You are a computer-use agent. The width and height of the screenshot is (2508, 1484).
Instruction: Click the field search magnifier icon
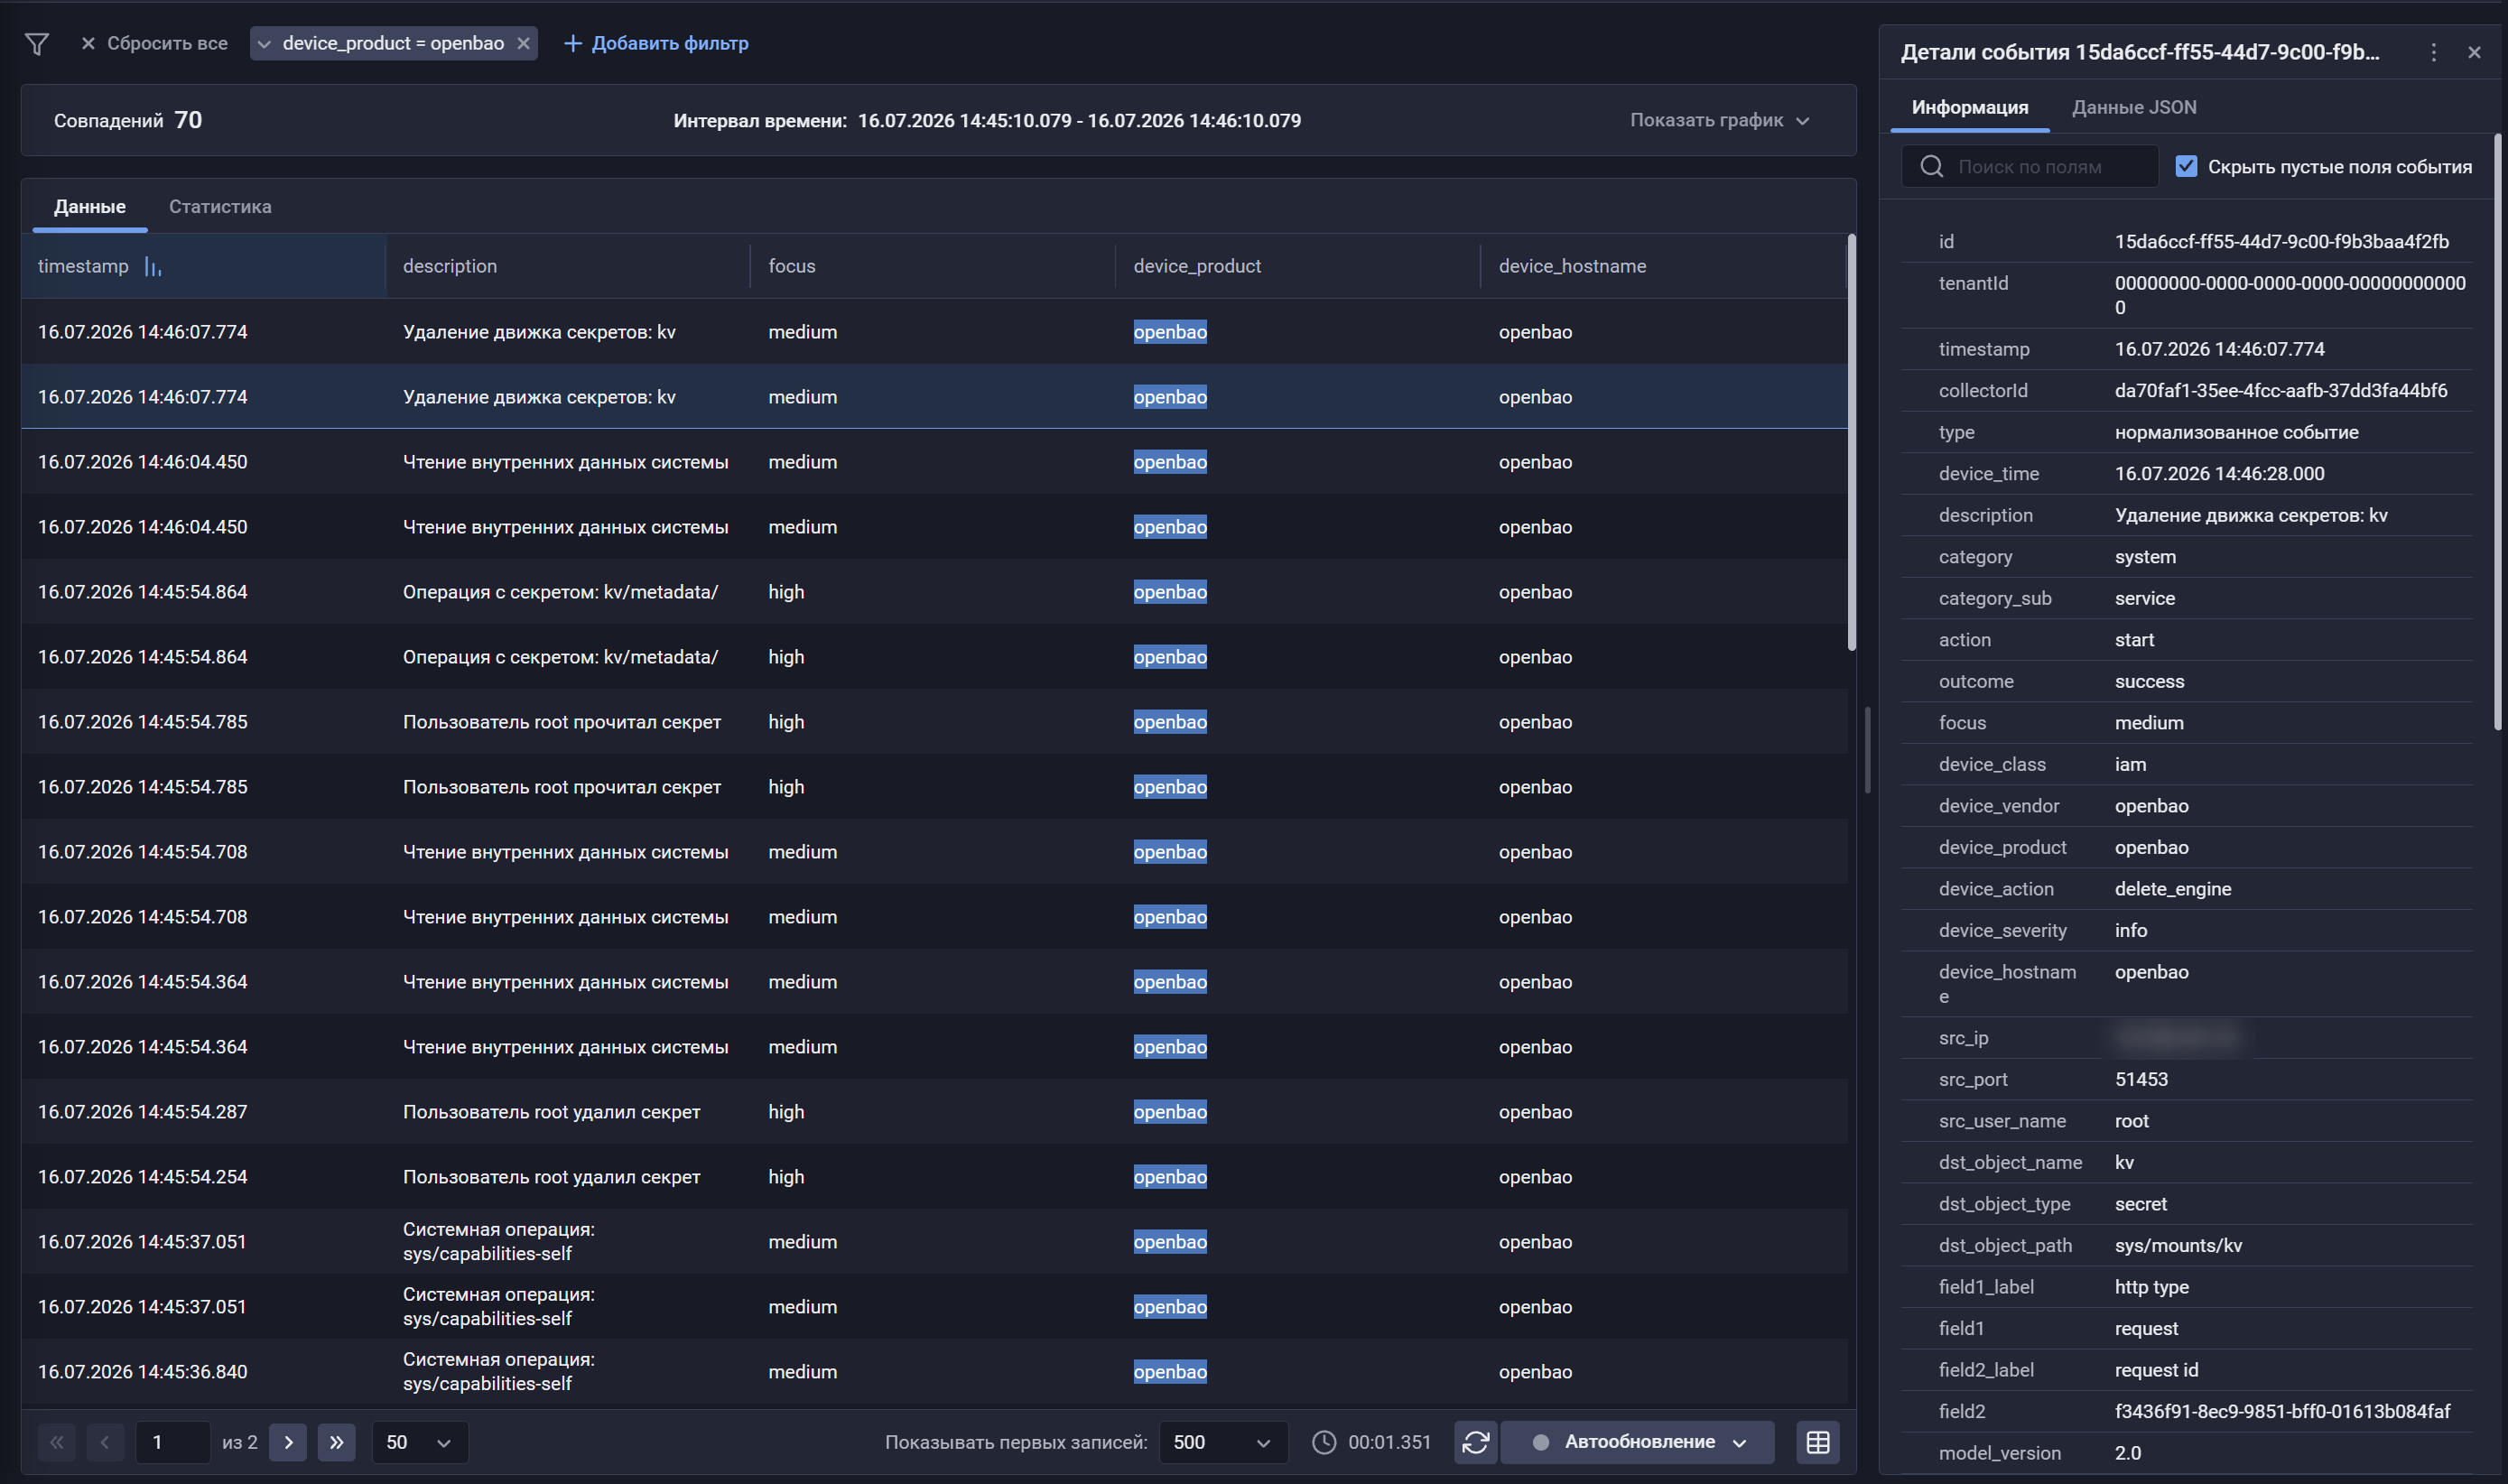point(1932,167)
